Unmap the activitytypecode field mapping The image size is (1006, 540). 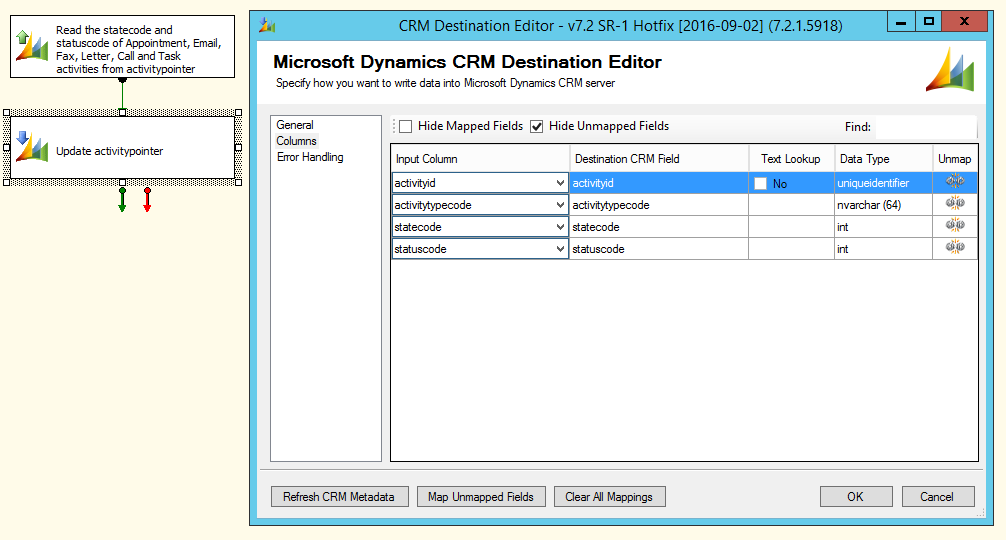tap(955, 204)
